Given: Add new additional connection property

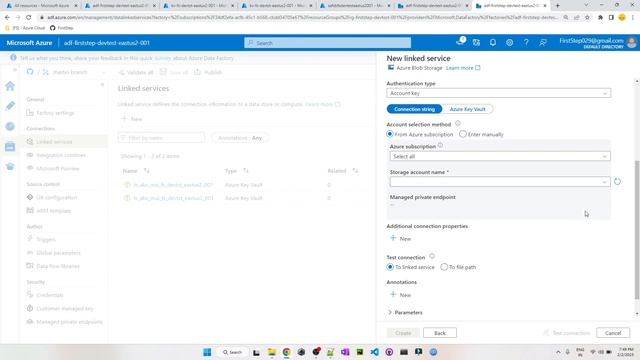Looking at the screenshot, I should point(400,238).
